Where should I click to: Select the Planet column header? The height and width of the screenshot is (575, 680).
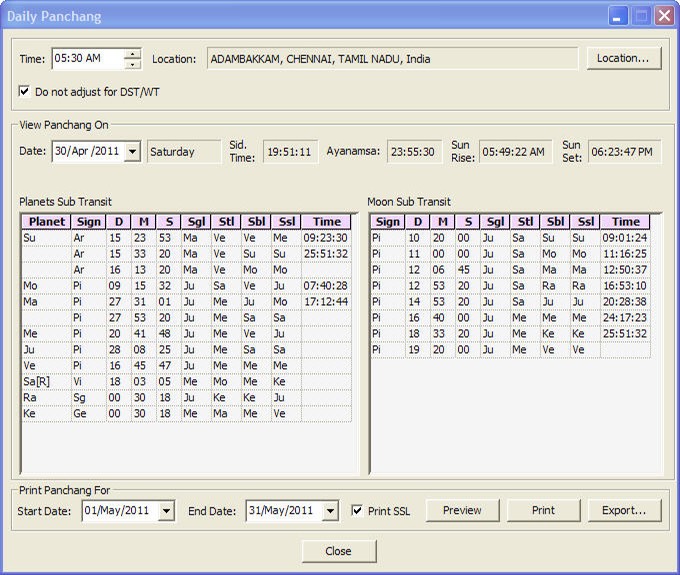[46, 222]
